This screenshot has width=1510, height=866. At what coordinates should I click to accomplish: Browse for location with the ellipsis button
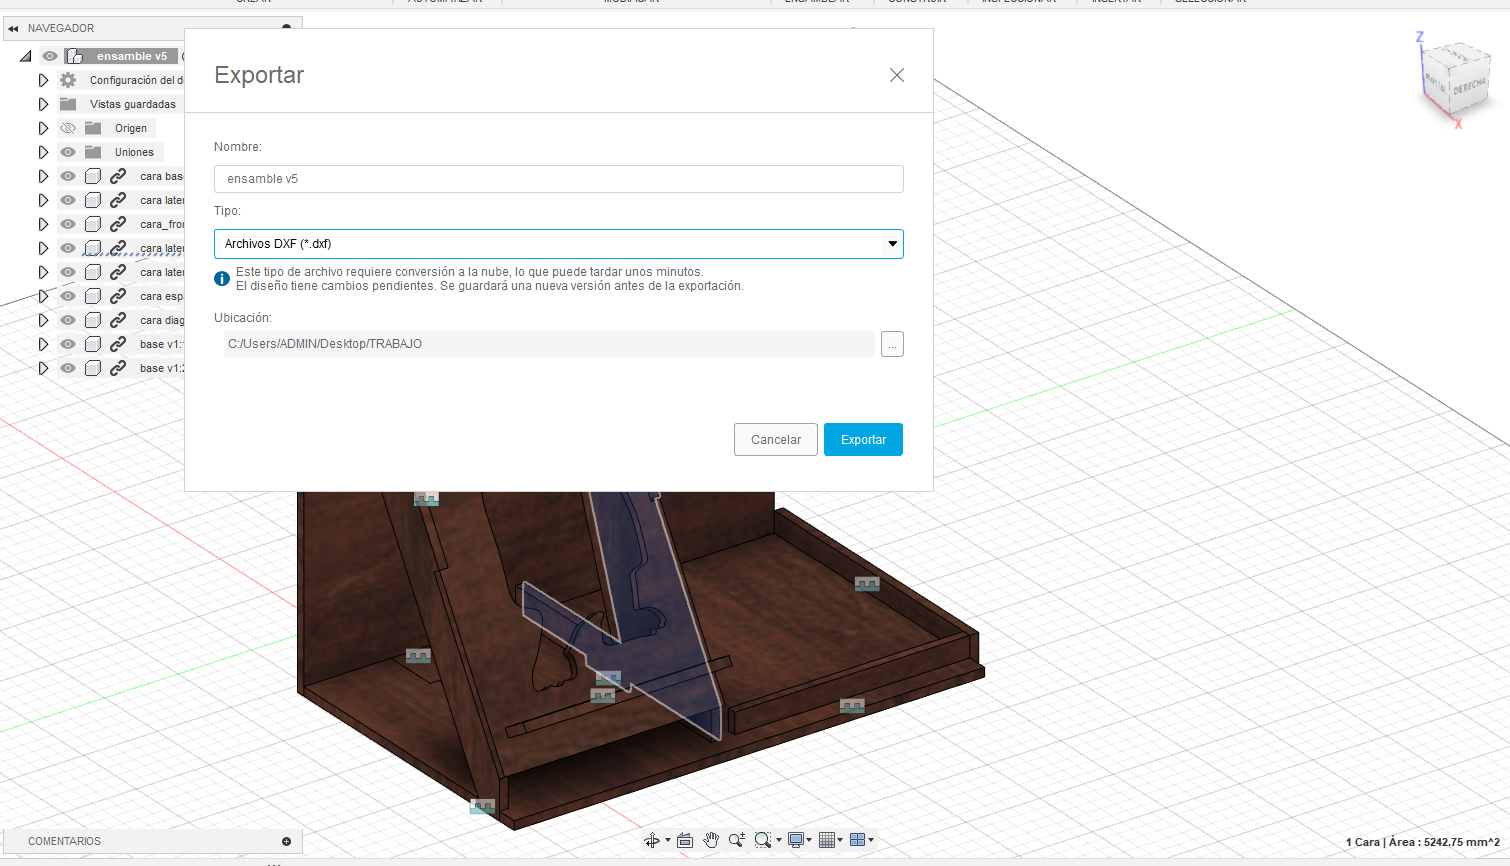pos(892,344)
